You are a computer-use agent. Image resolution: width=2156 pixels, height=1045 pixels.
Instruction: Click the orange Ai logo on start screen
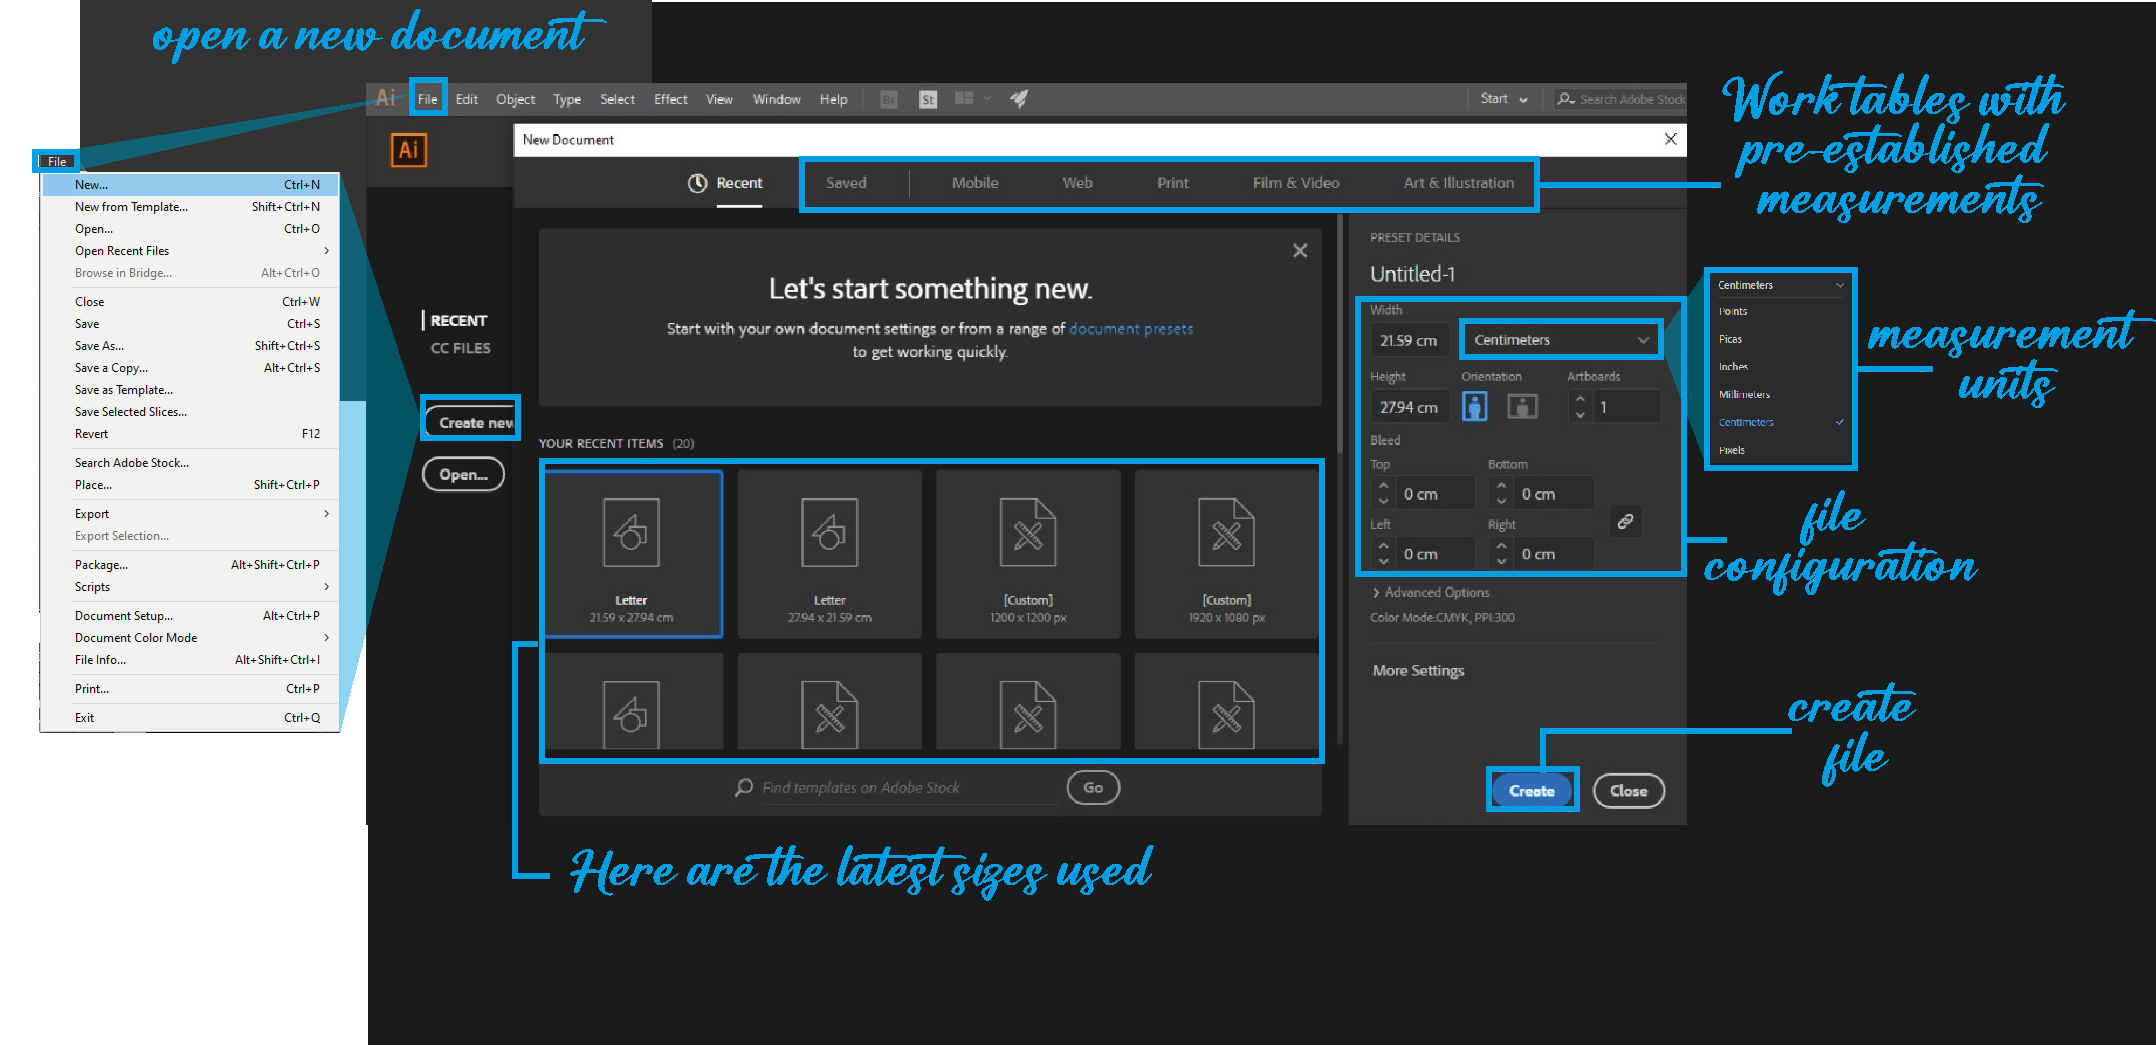pyautogui.click(x=408, y=150)
